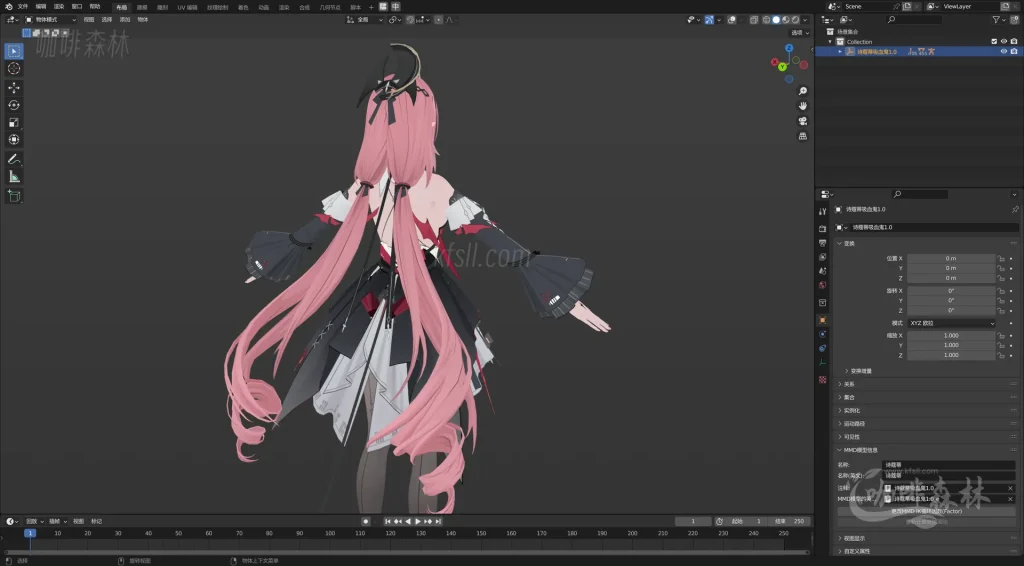Open the View Layer properties tab
This screenshot has height=566, width=1024.
[822, 257]
